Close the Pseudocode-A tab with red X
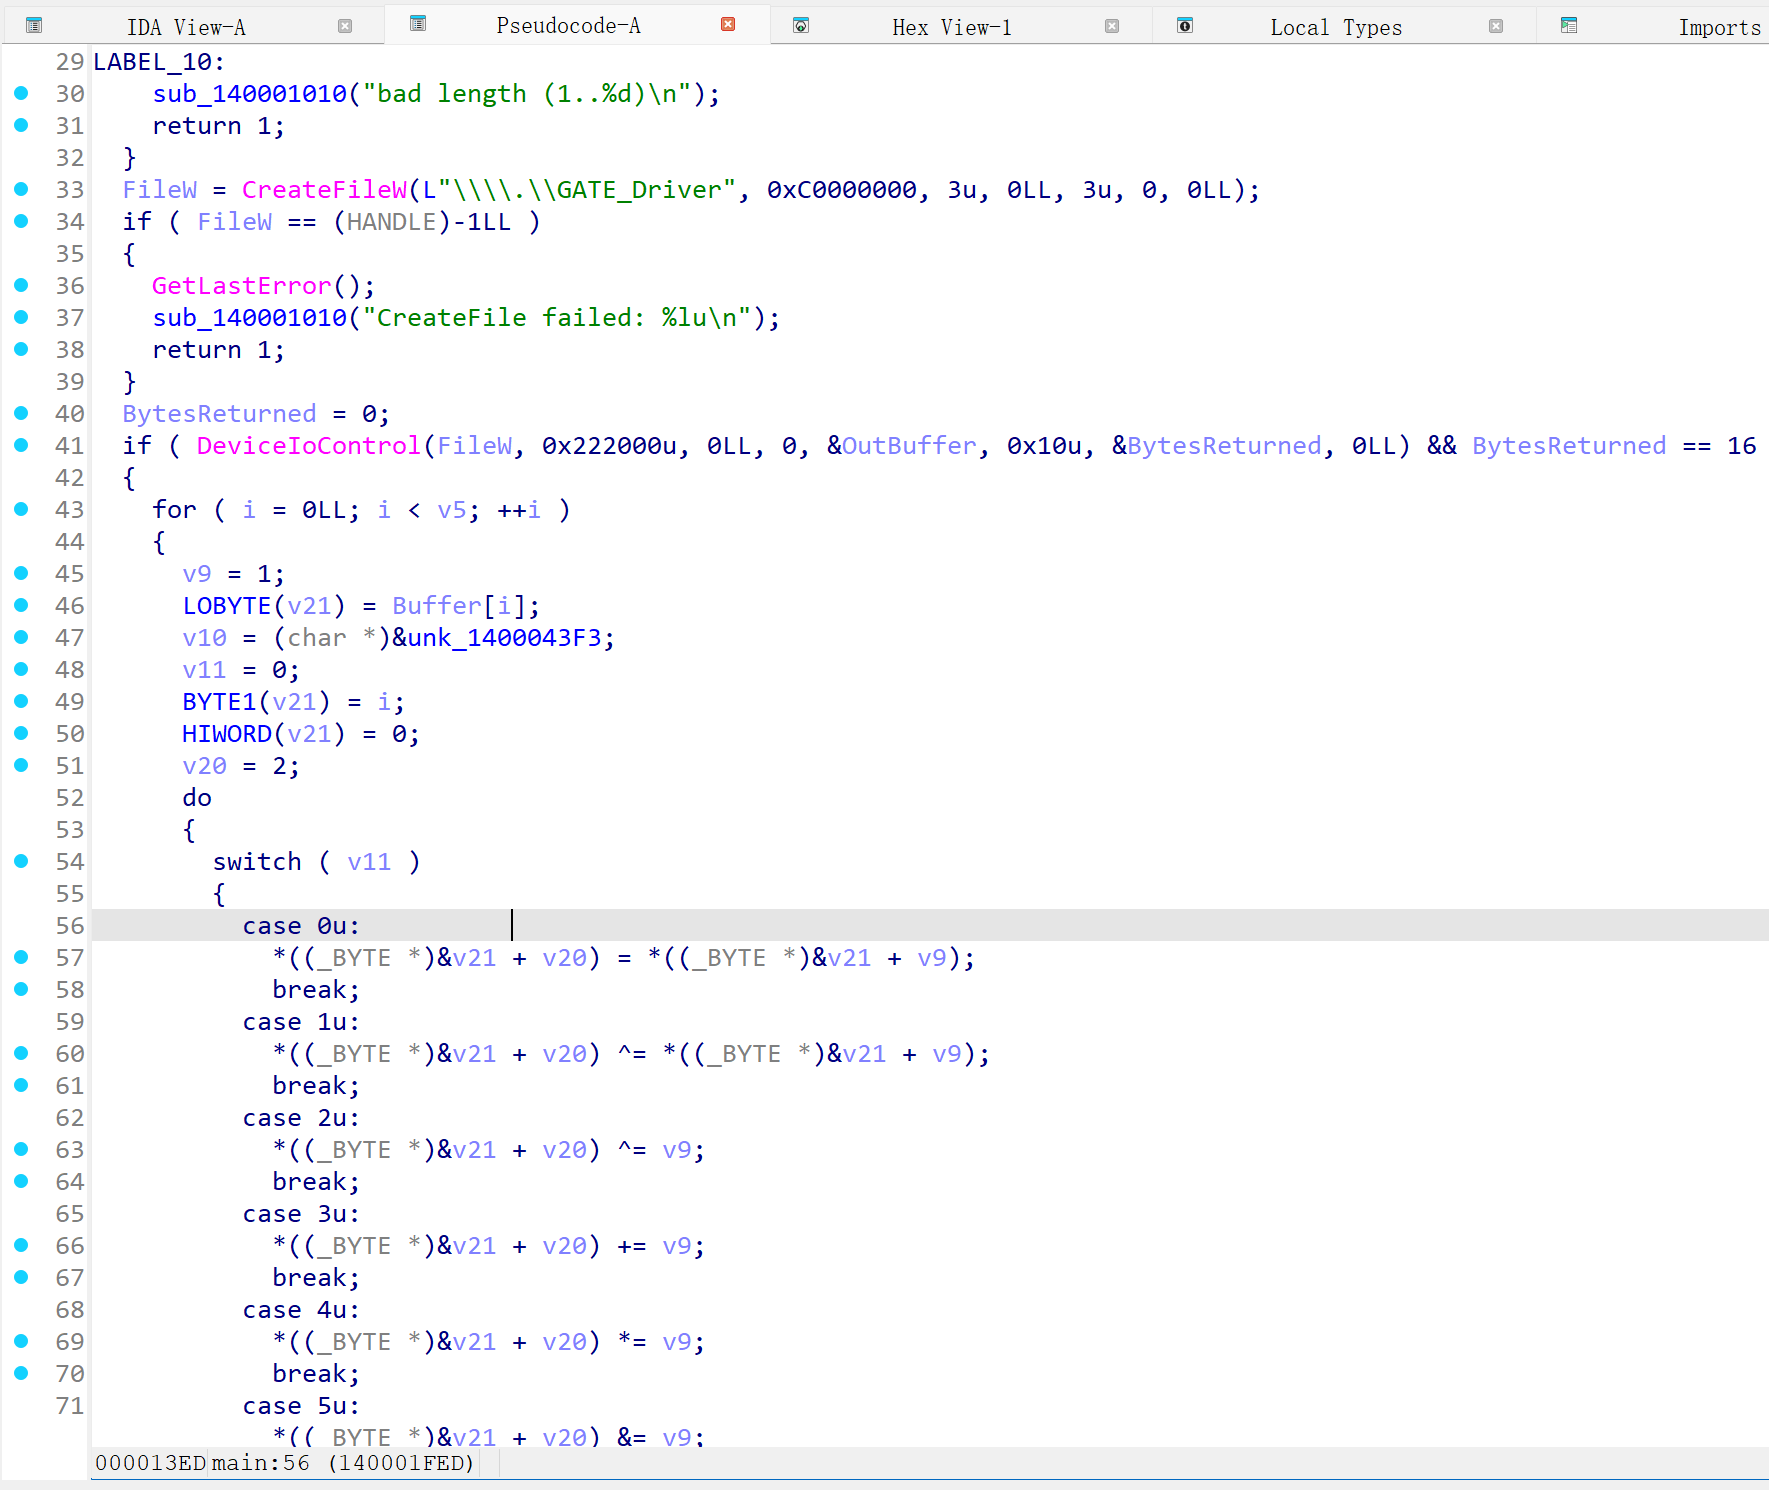This screenshot has height=1490, width=1769. [728, 24]
